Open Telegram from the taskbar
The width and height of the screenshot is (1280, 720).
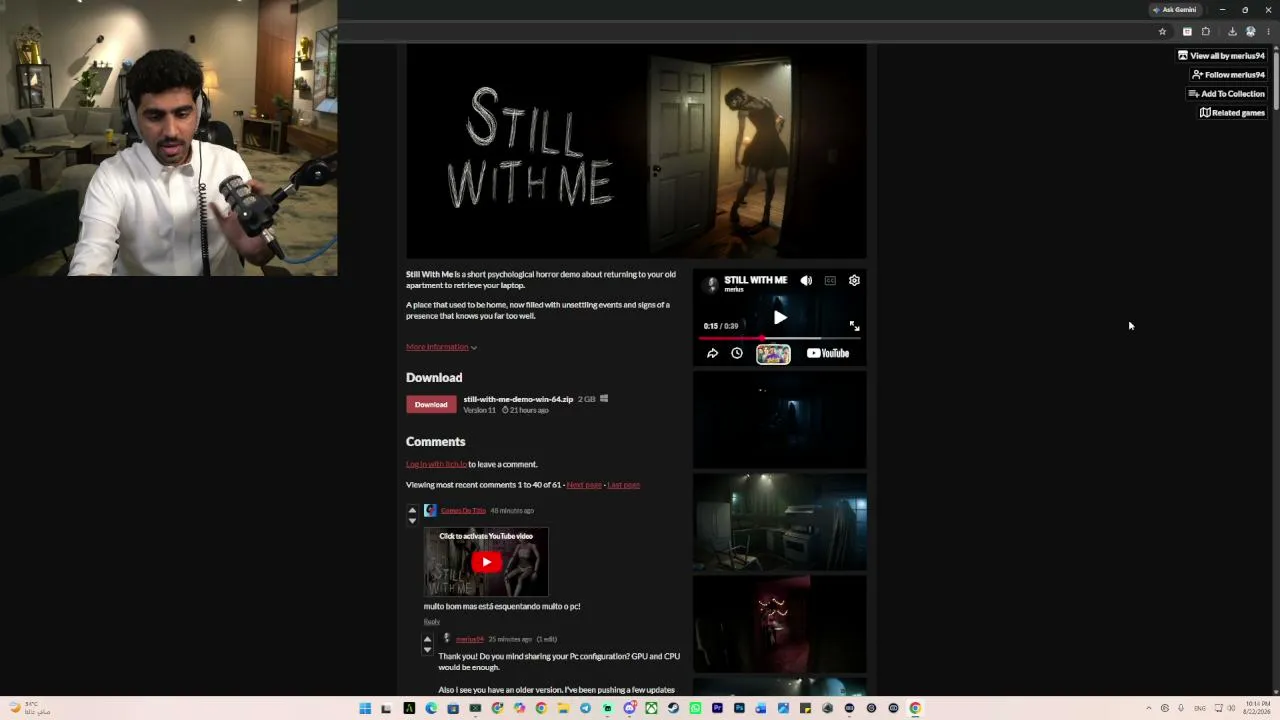pyautogui.click(x=585, y=709)
